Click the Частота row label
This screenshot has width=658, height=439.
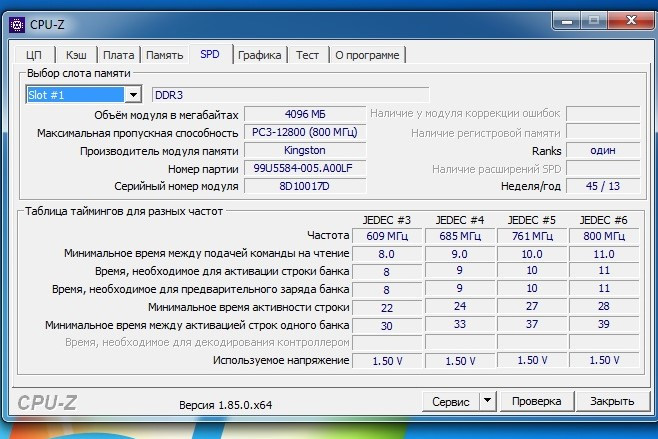tap(328, 235)
